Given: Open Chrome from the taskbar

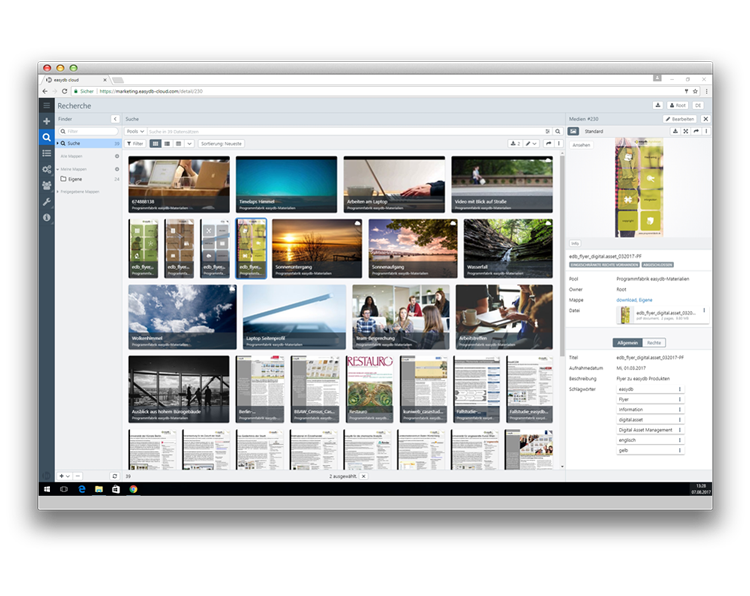Looking at the screenshot, I should pos(133,489).
